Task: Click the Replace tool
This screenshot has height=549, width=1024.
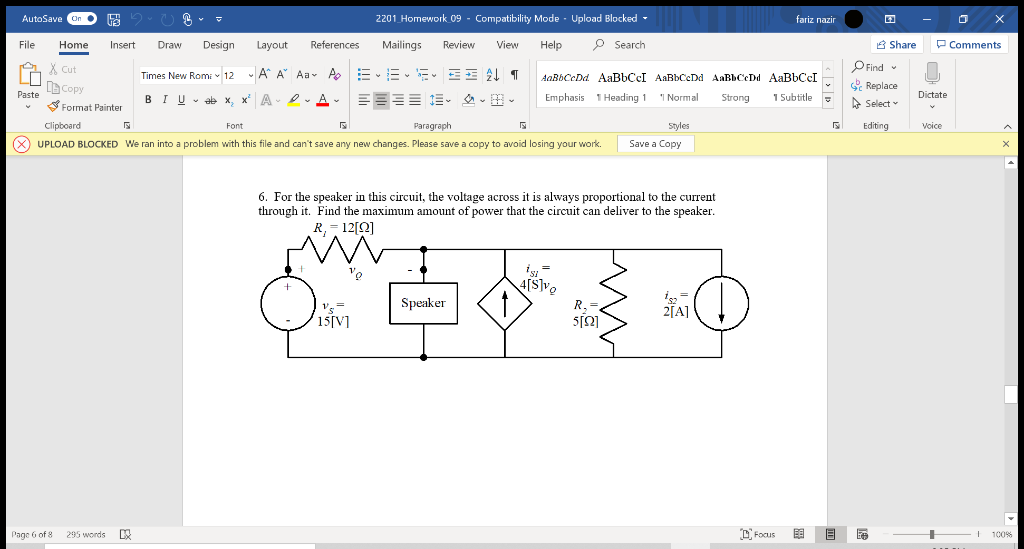Action: point(874,86)
